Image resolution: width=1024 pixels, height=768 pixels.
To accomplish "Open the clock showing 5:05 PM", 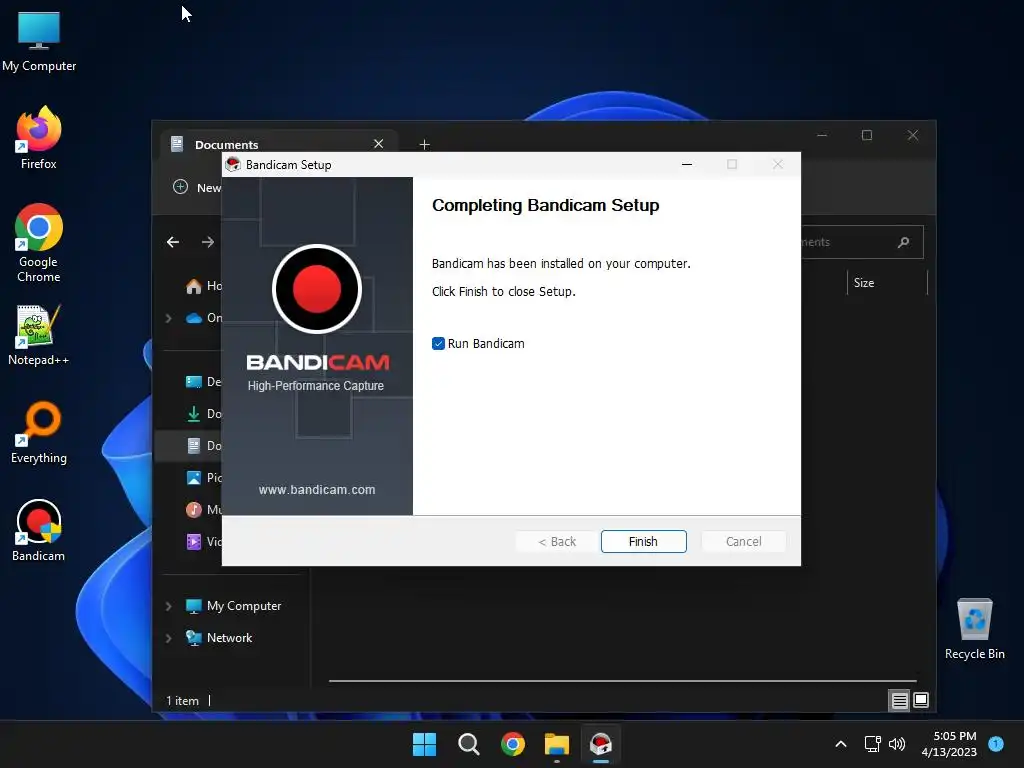I will (949, 744).
